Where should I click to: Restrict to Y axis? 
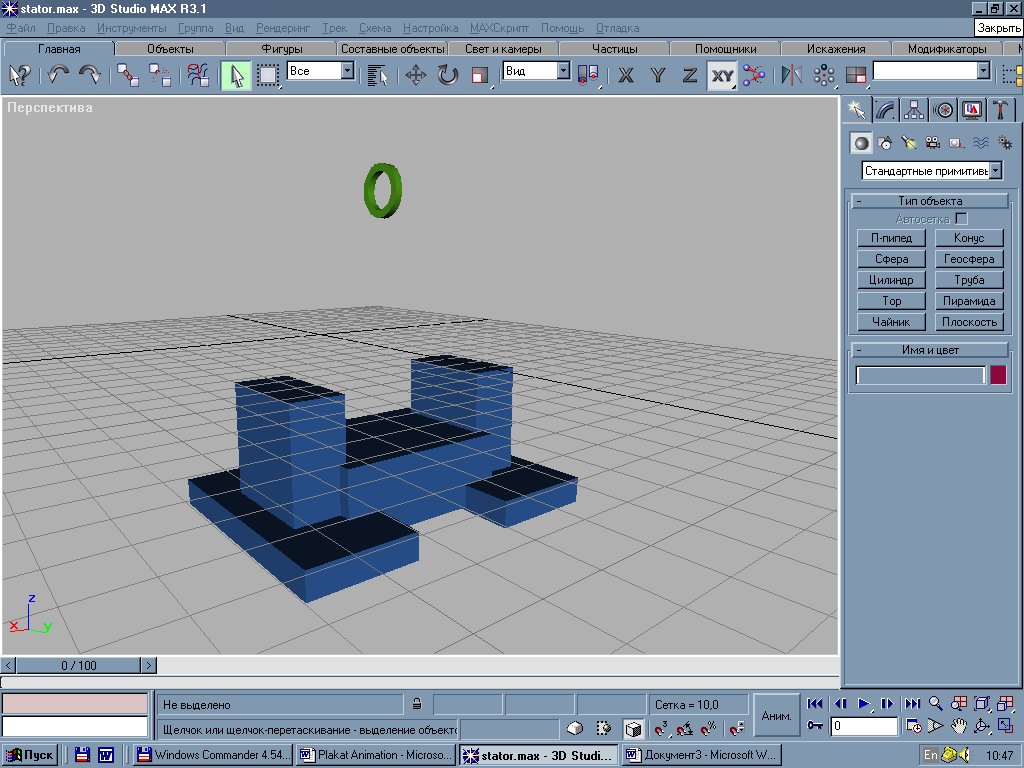click(x=658, y=75)
